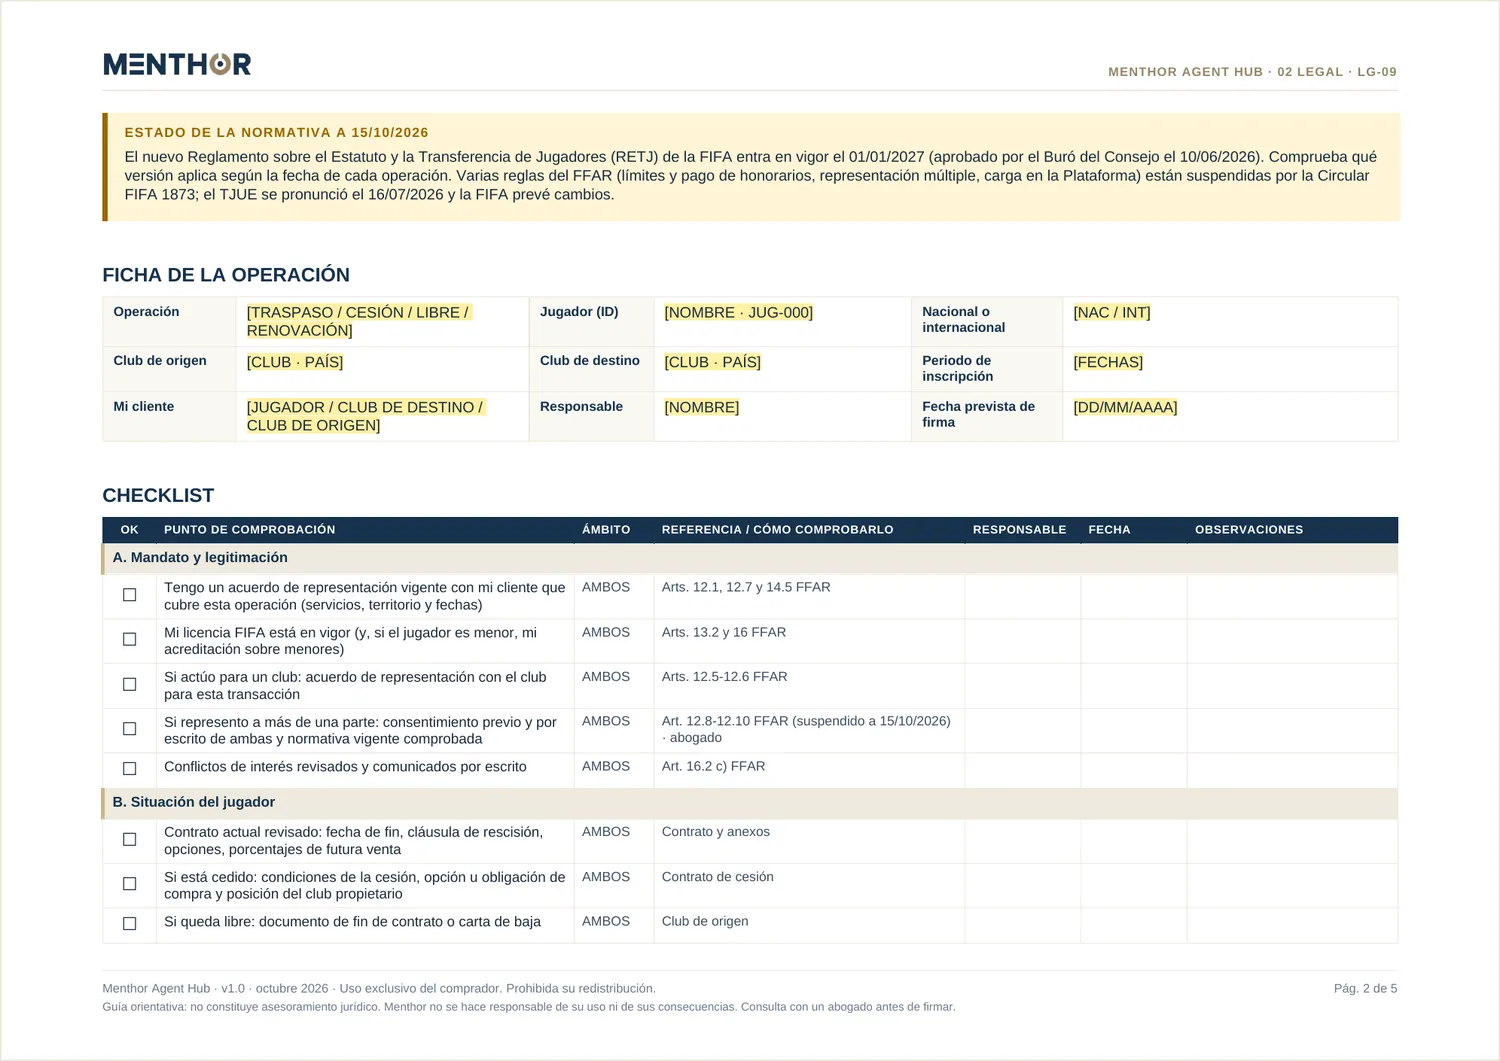Image resolution: width=1500 pixels, height=1061 pixels.
Task: Click the 'PUNTO DE COMPROBACIÓN' column header
Action: click(250, 530)
